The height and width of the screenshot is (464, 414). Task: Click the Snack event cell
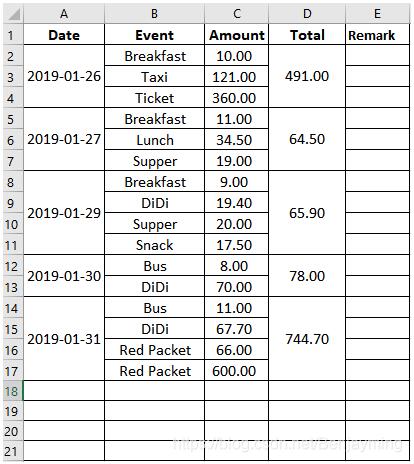tap(154, 245)
